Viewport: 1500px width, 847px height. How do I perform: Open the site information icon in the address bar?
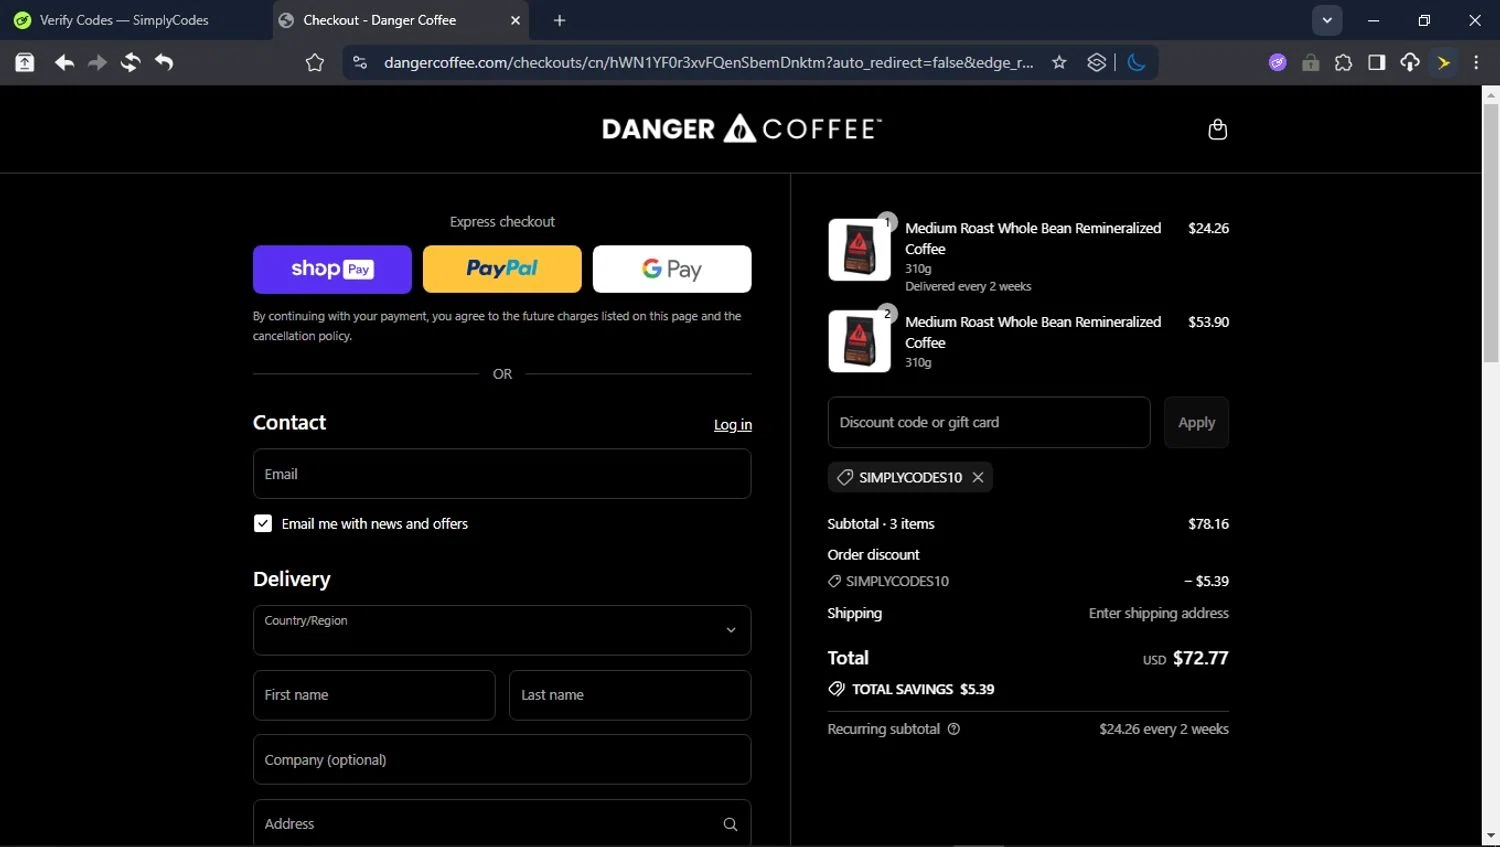(x=360, y=62)
